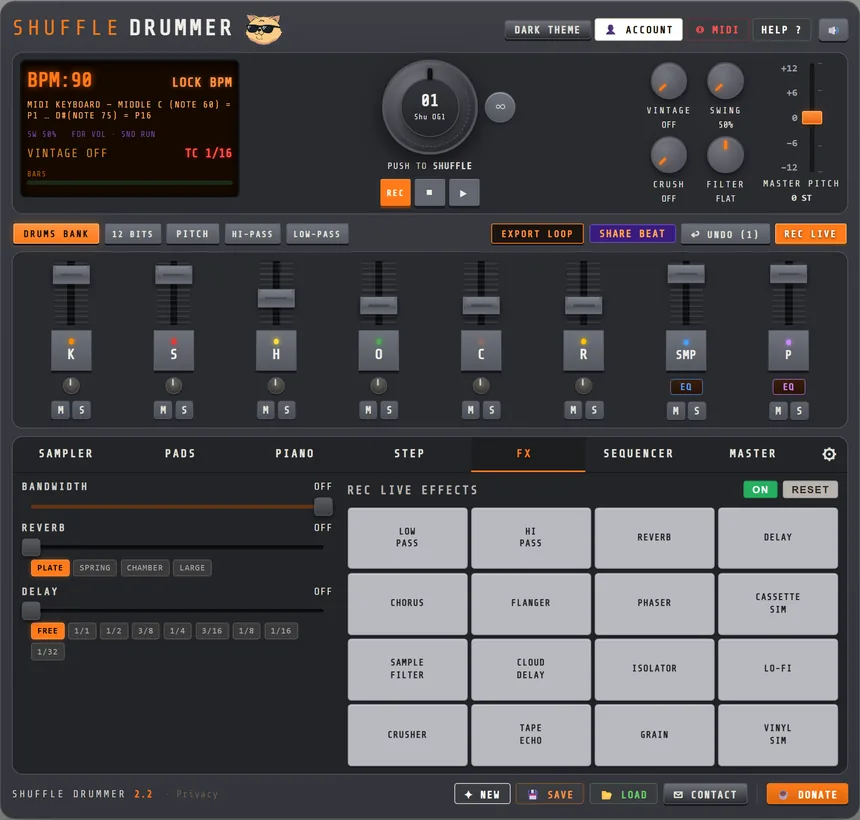This screenshot has height=820, width=860.
Task: Save the project with Save button
Action: point(550,794)
